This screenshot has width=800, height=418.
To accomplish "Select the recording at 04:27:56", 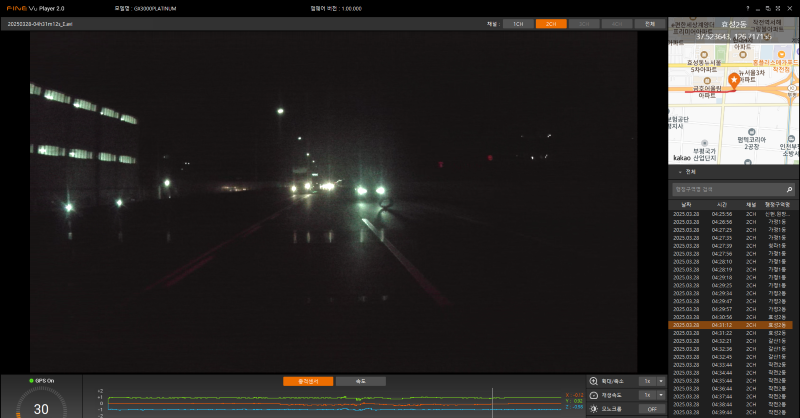I will point(731,254).
